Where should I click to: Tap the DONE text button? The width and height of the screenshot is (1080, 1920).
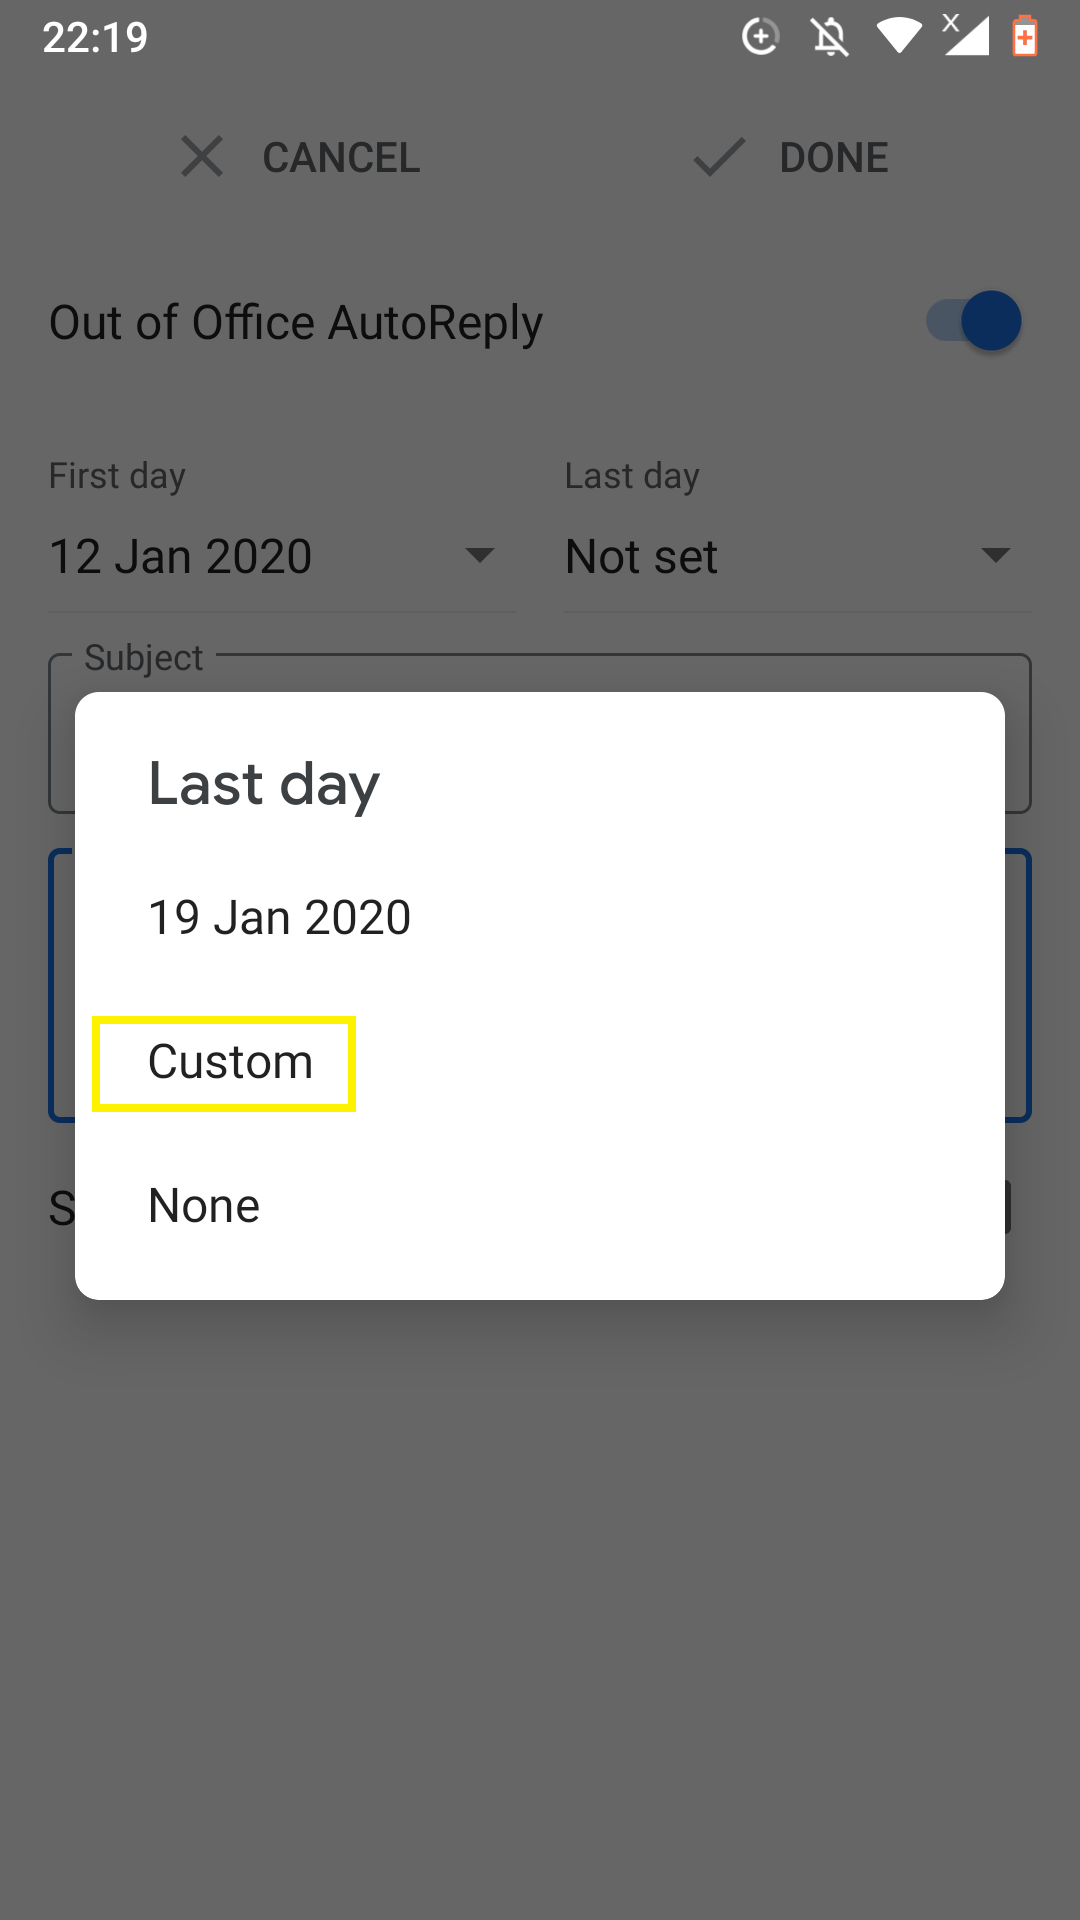click(x=834, y=158)
